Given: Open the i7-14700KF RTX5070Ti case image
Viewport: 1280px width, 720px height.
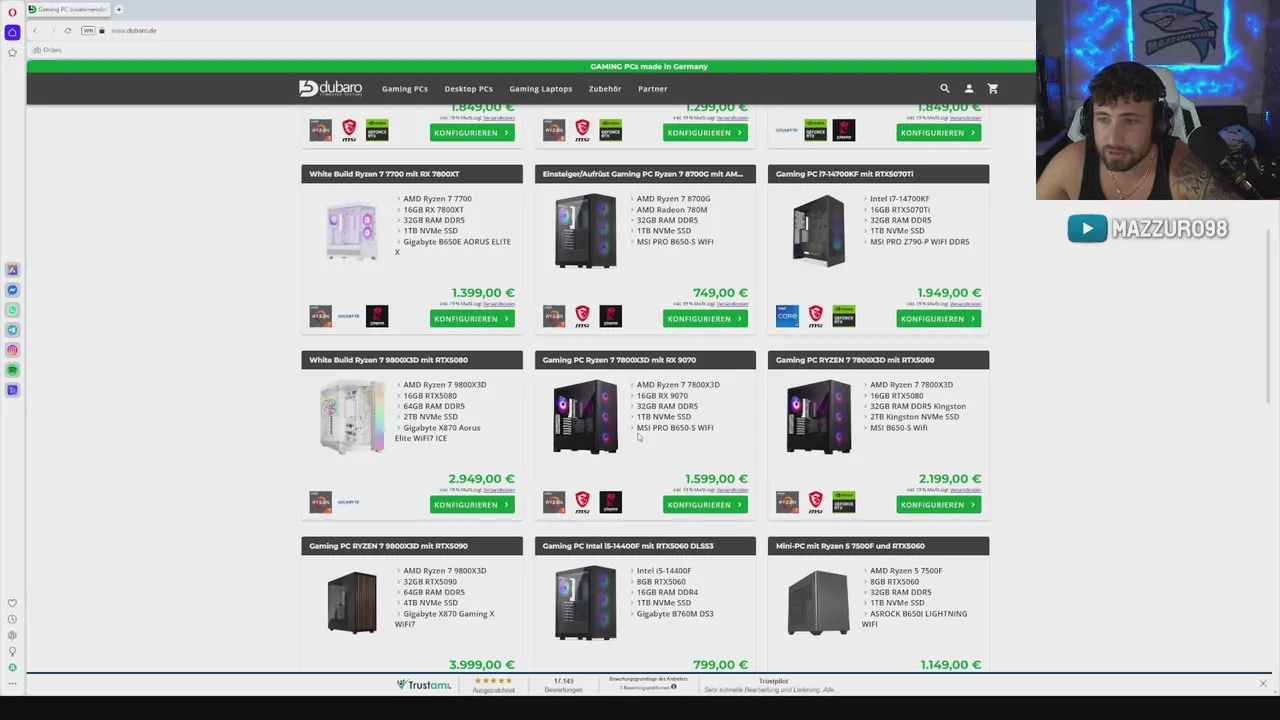Looking at the screenshot, I should click(x=818, y=230).
